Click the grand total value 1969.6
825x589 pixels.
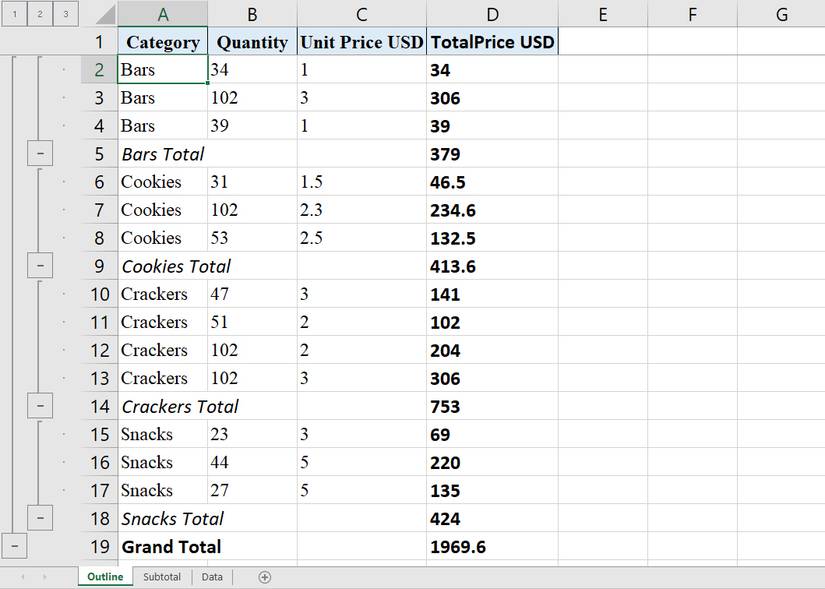[x=492, y=546]
